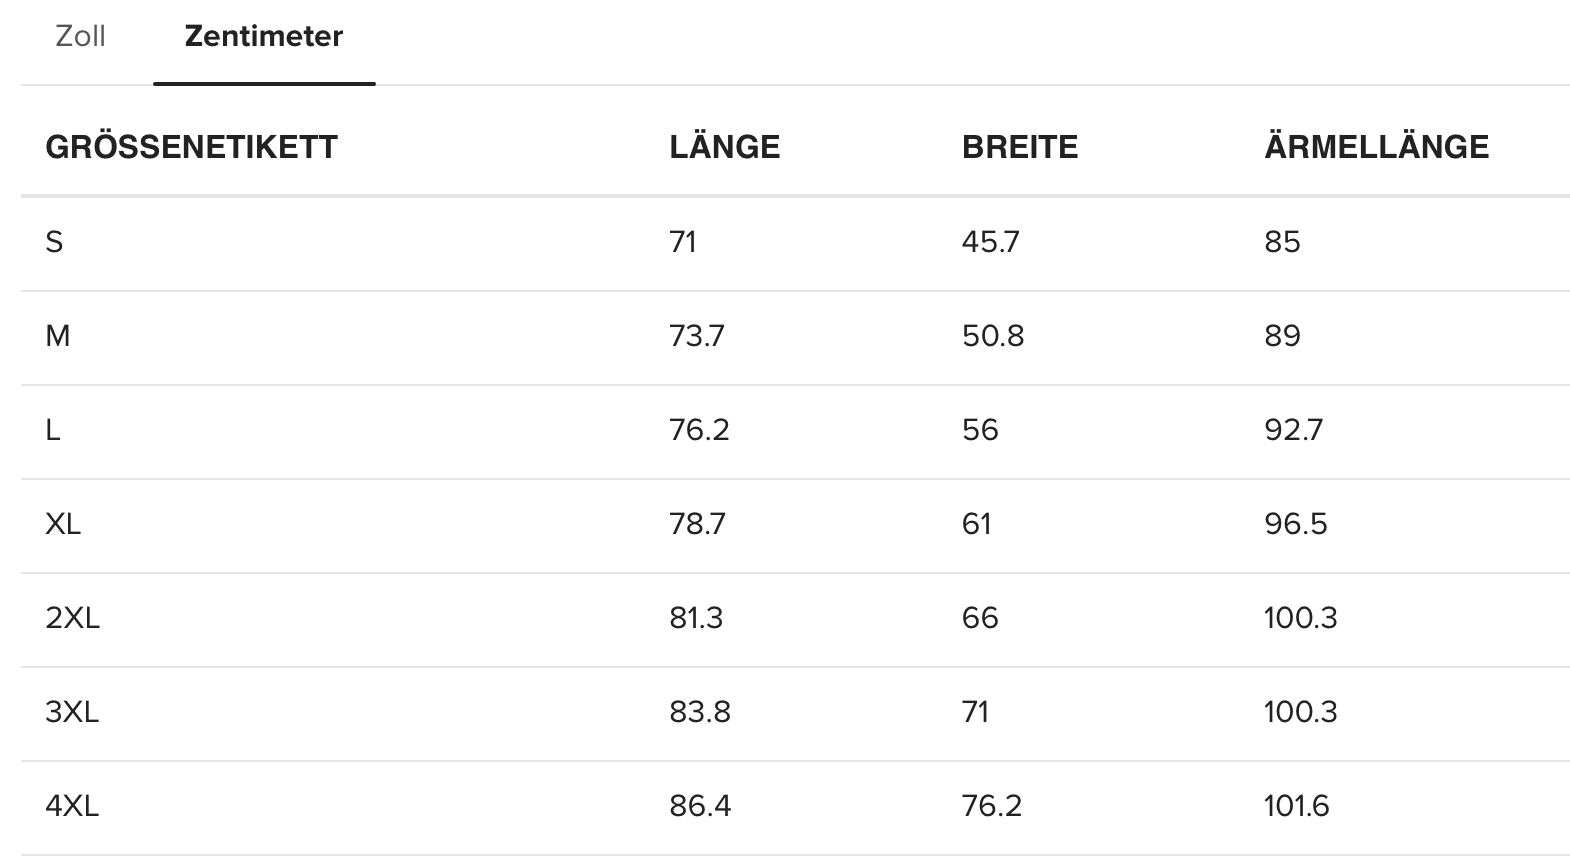Click the 45.7 width value for S
The height and width of the screenshot is (860, 1570).
click(x=990, y=242)
